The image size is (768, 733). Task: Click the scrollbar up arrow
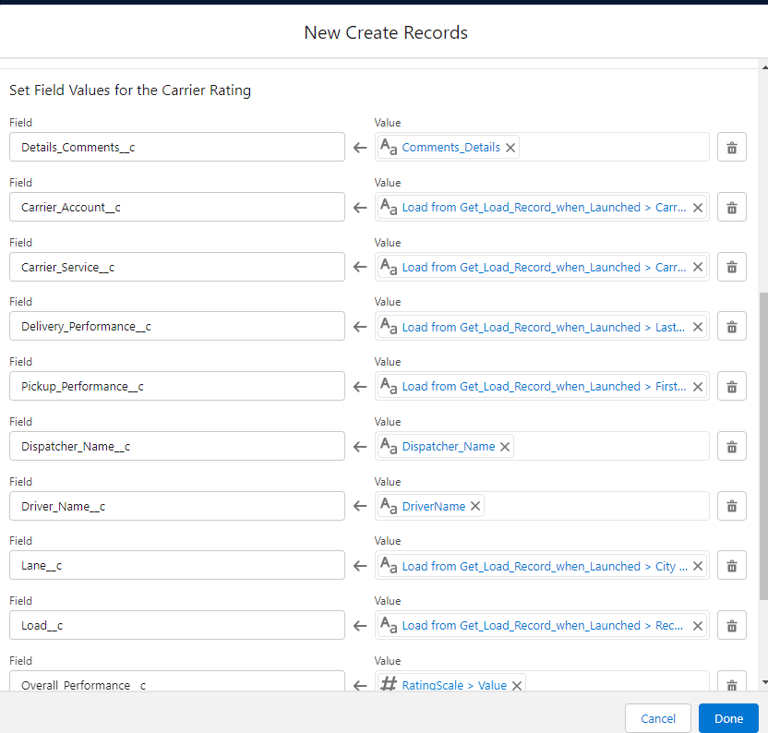pyautogui.click(x=765, y=67)
